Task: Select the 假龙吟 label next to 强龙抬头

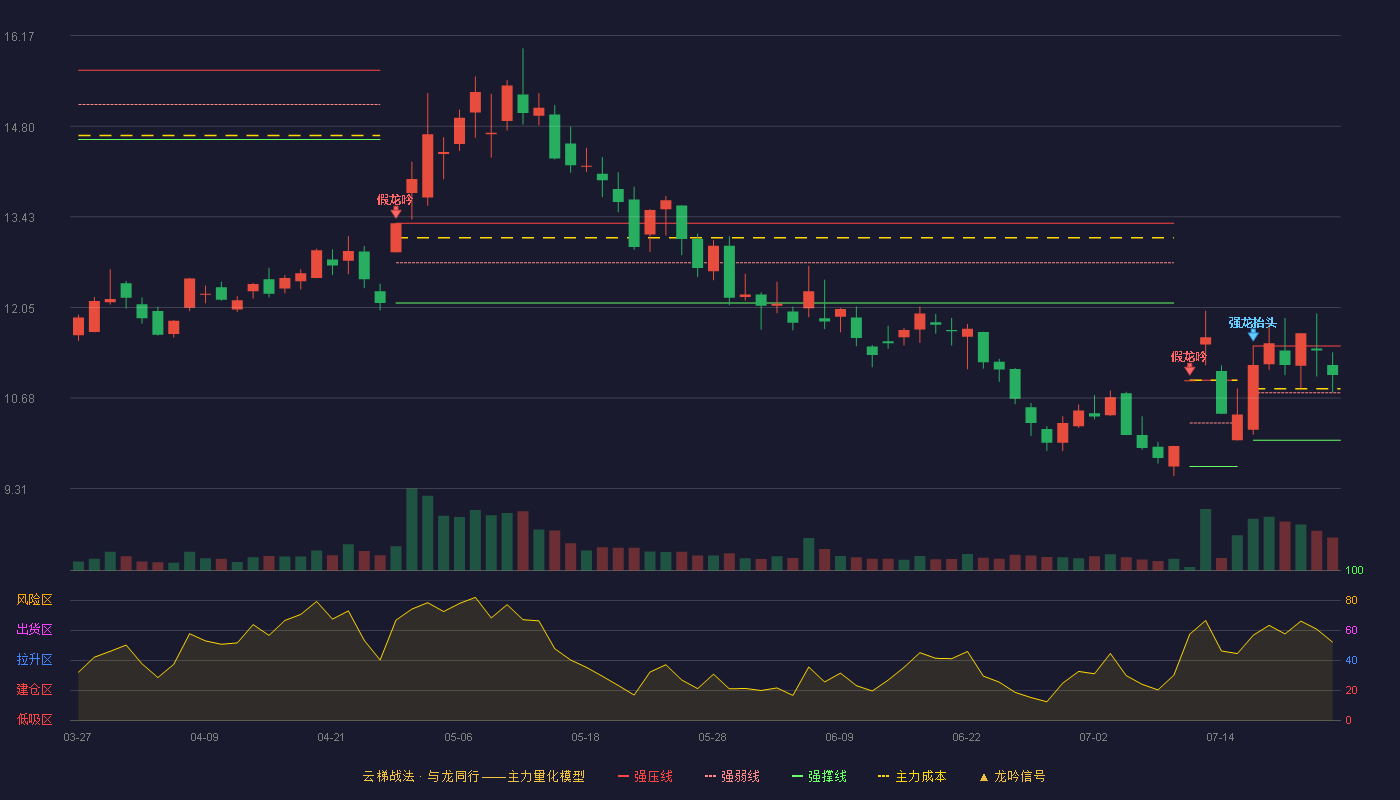Action: tap(1189, 356)
